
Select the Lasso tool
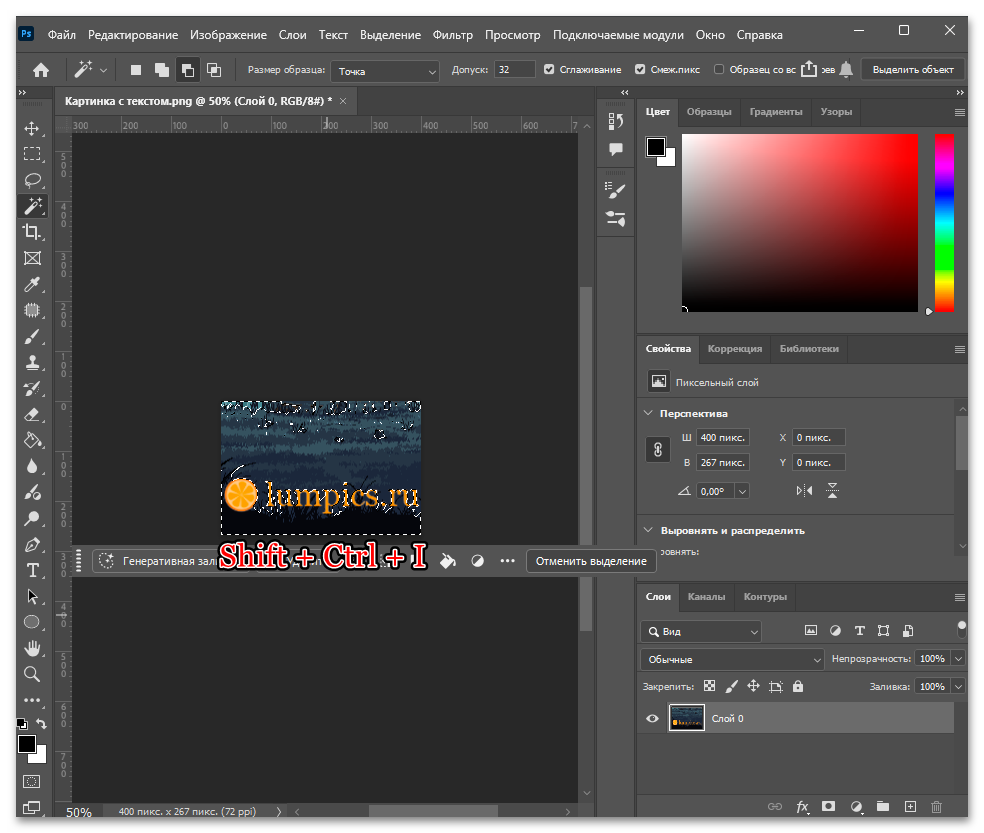coord(32,181)
